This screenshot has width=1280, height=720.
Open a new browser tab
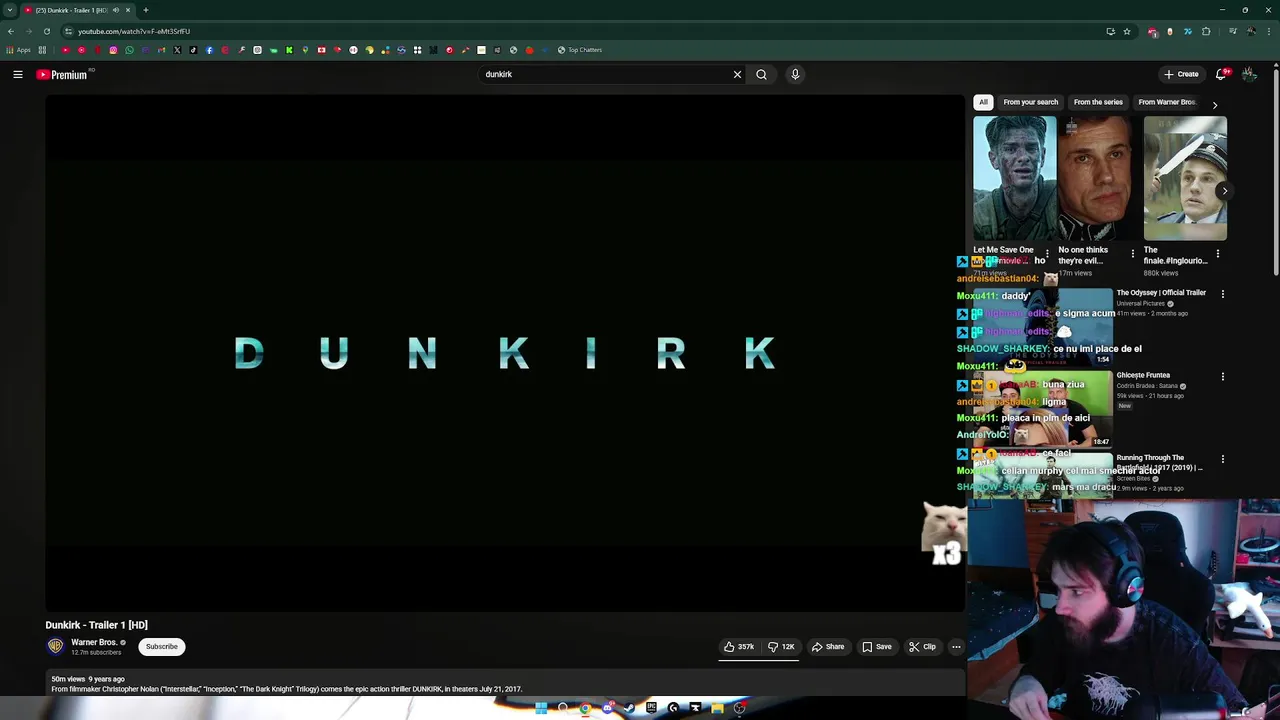146,10
